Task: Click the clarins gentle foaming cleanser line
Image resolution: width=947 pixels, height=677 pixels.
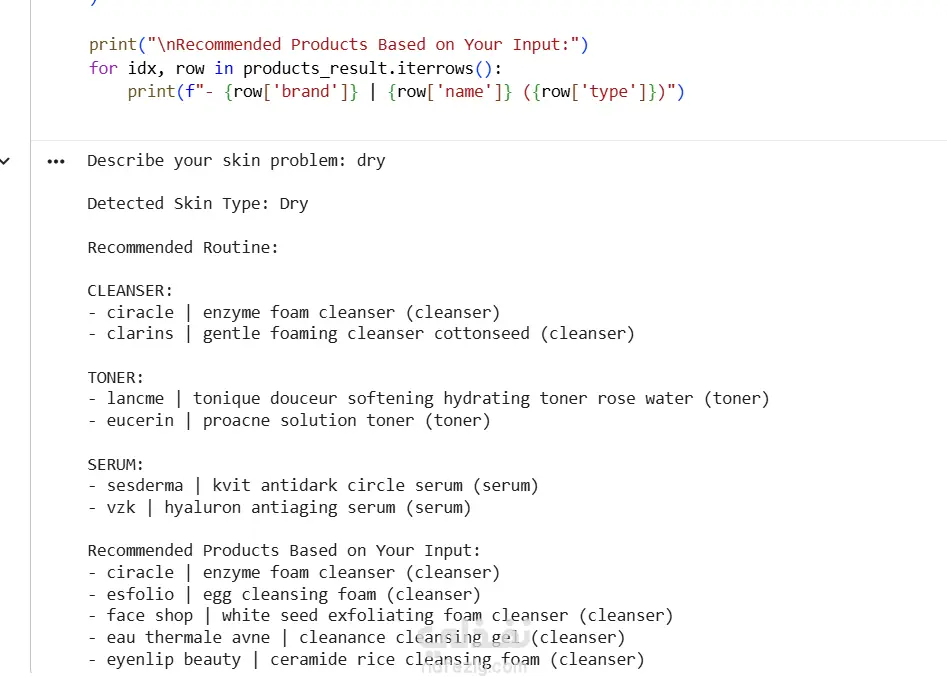Action: coord(361,333)
